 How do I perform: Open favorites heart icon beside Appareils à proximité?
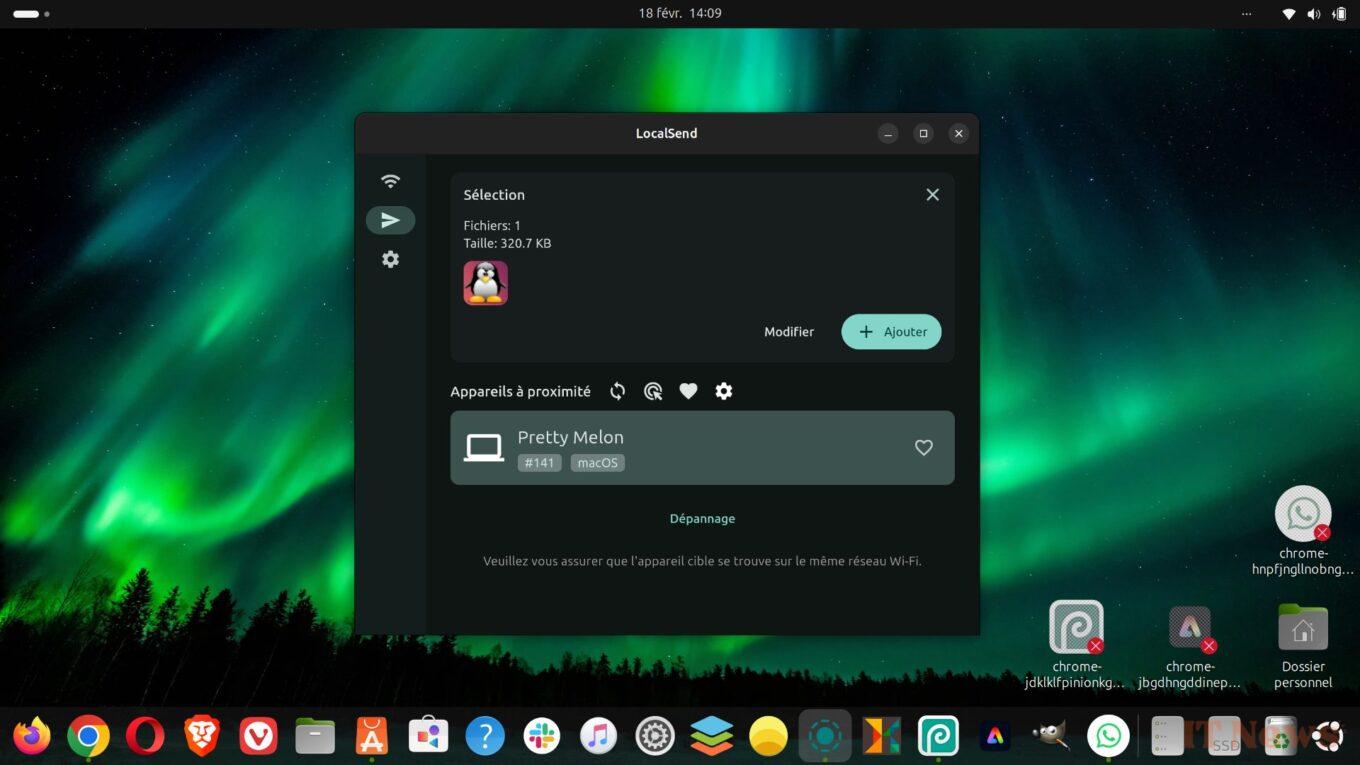click(688, 391)
